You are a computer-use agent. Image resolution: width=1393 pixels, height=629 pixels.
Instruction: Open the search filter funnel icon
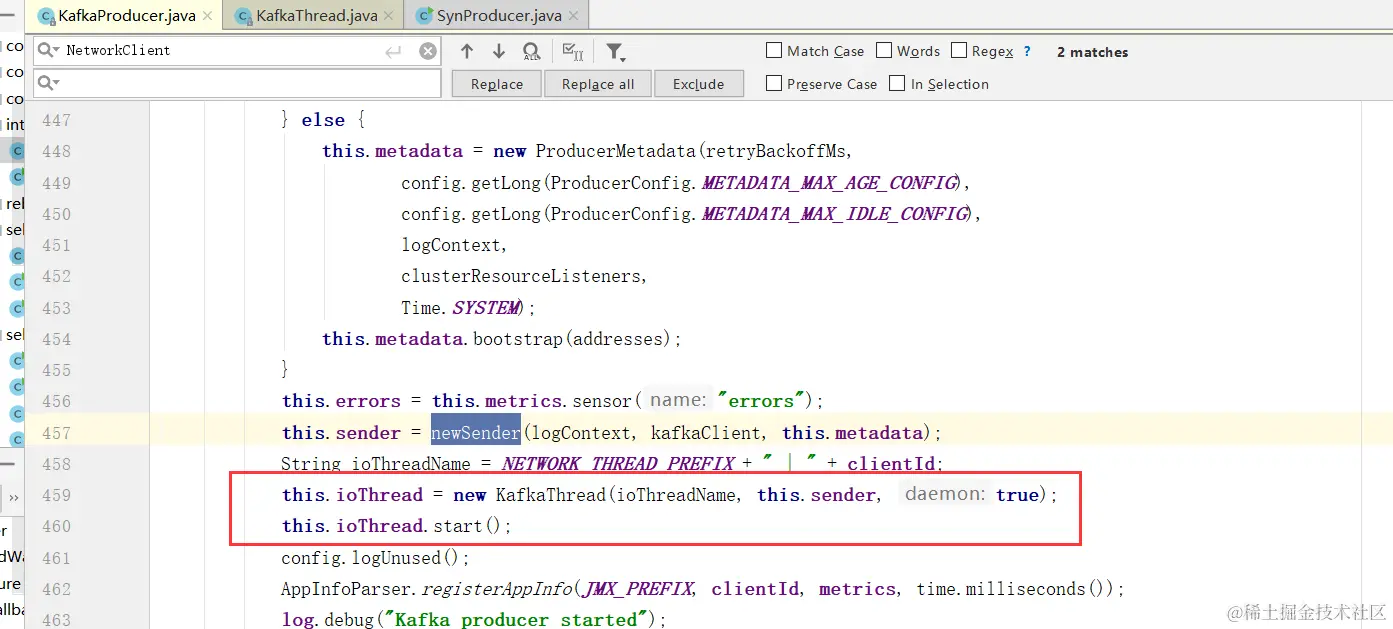(616, 52)
